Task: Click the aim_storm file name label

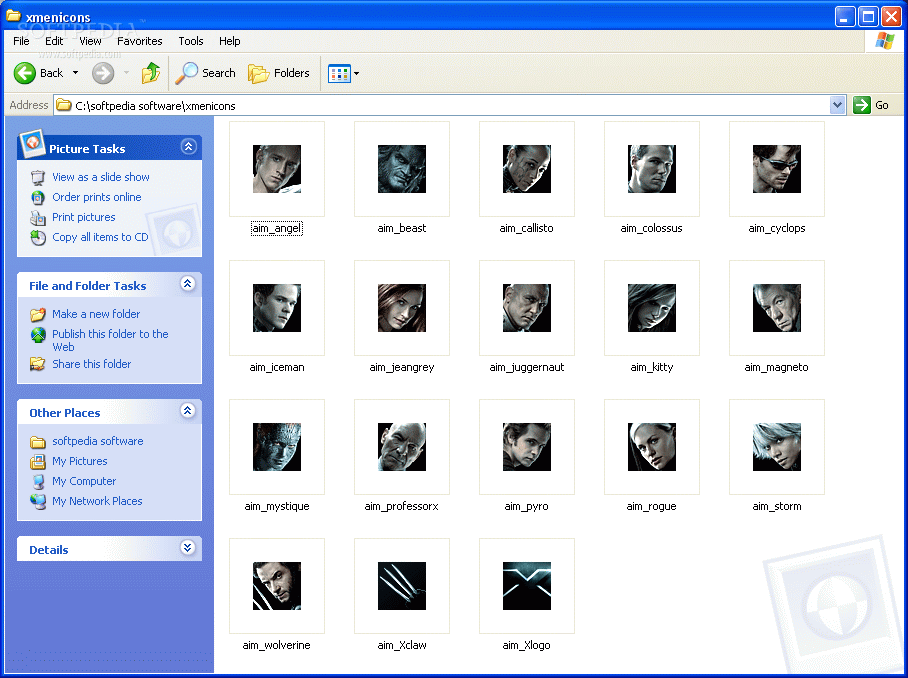Action: (x=777, y=506)
